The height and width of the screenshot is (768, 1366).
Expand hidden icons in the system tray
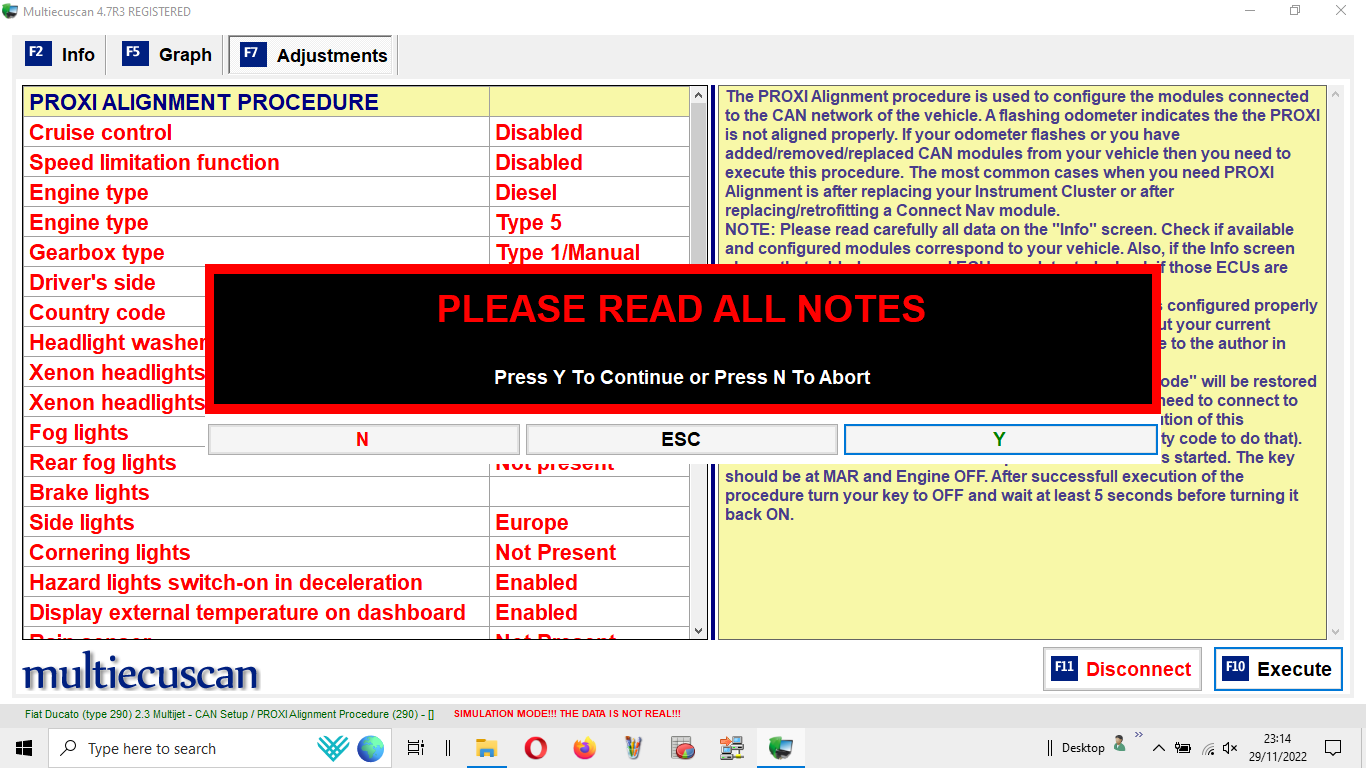pos(1158,747)
